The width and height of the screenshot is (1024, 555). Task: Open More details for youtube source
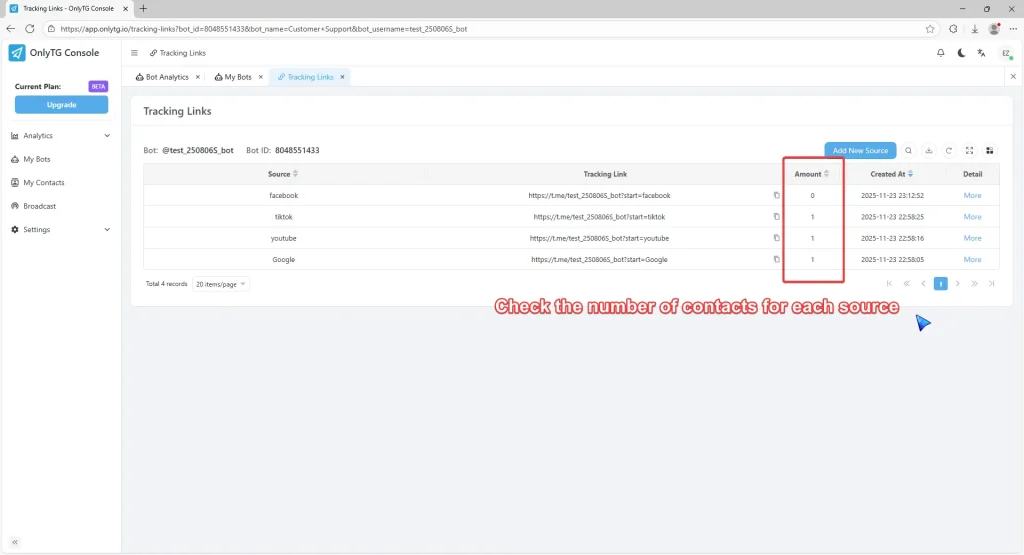[972, 238]
